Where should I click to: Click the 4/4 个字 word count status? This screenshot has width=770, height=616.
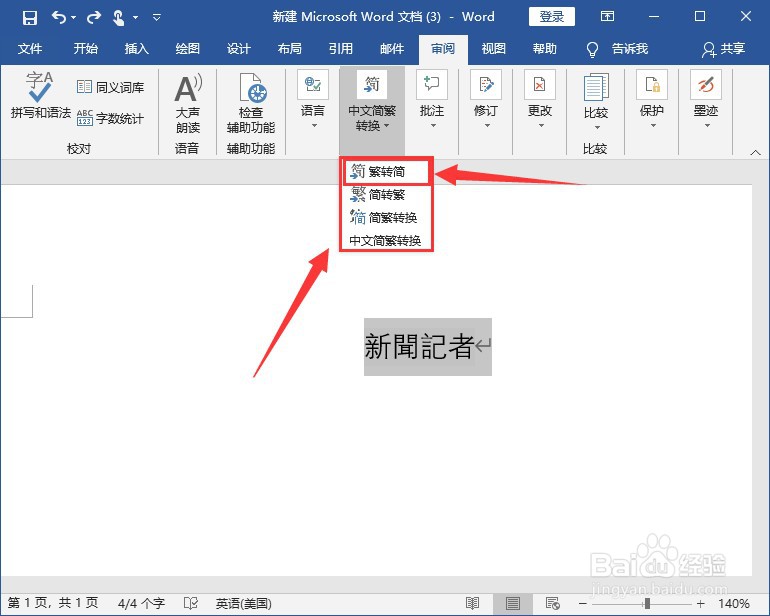(141, 603)
